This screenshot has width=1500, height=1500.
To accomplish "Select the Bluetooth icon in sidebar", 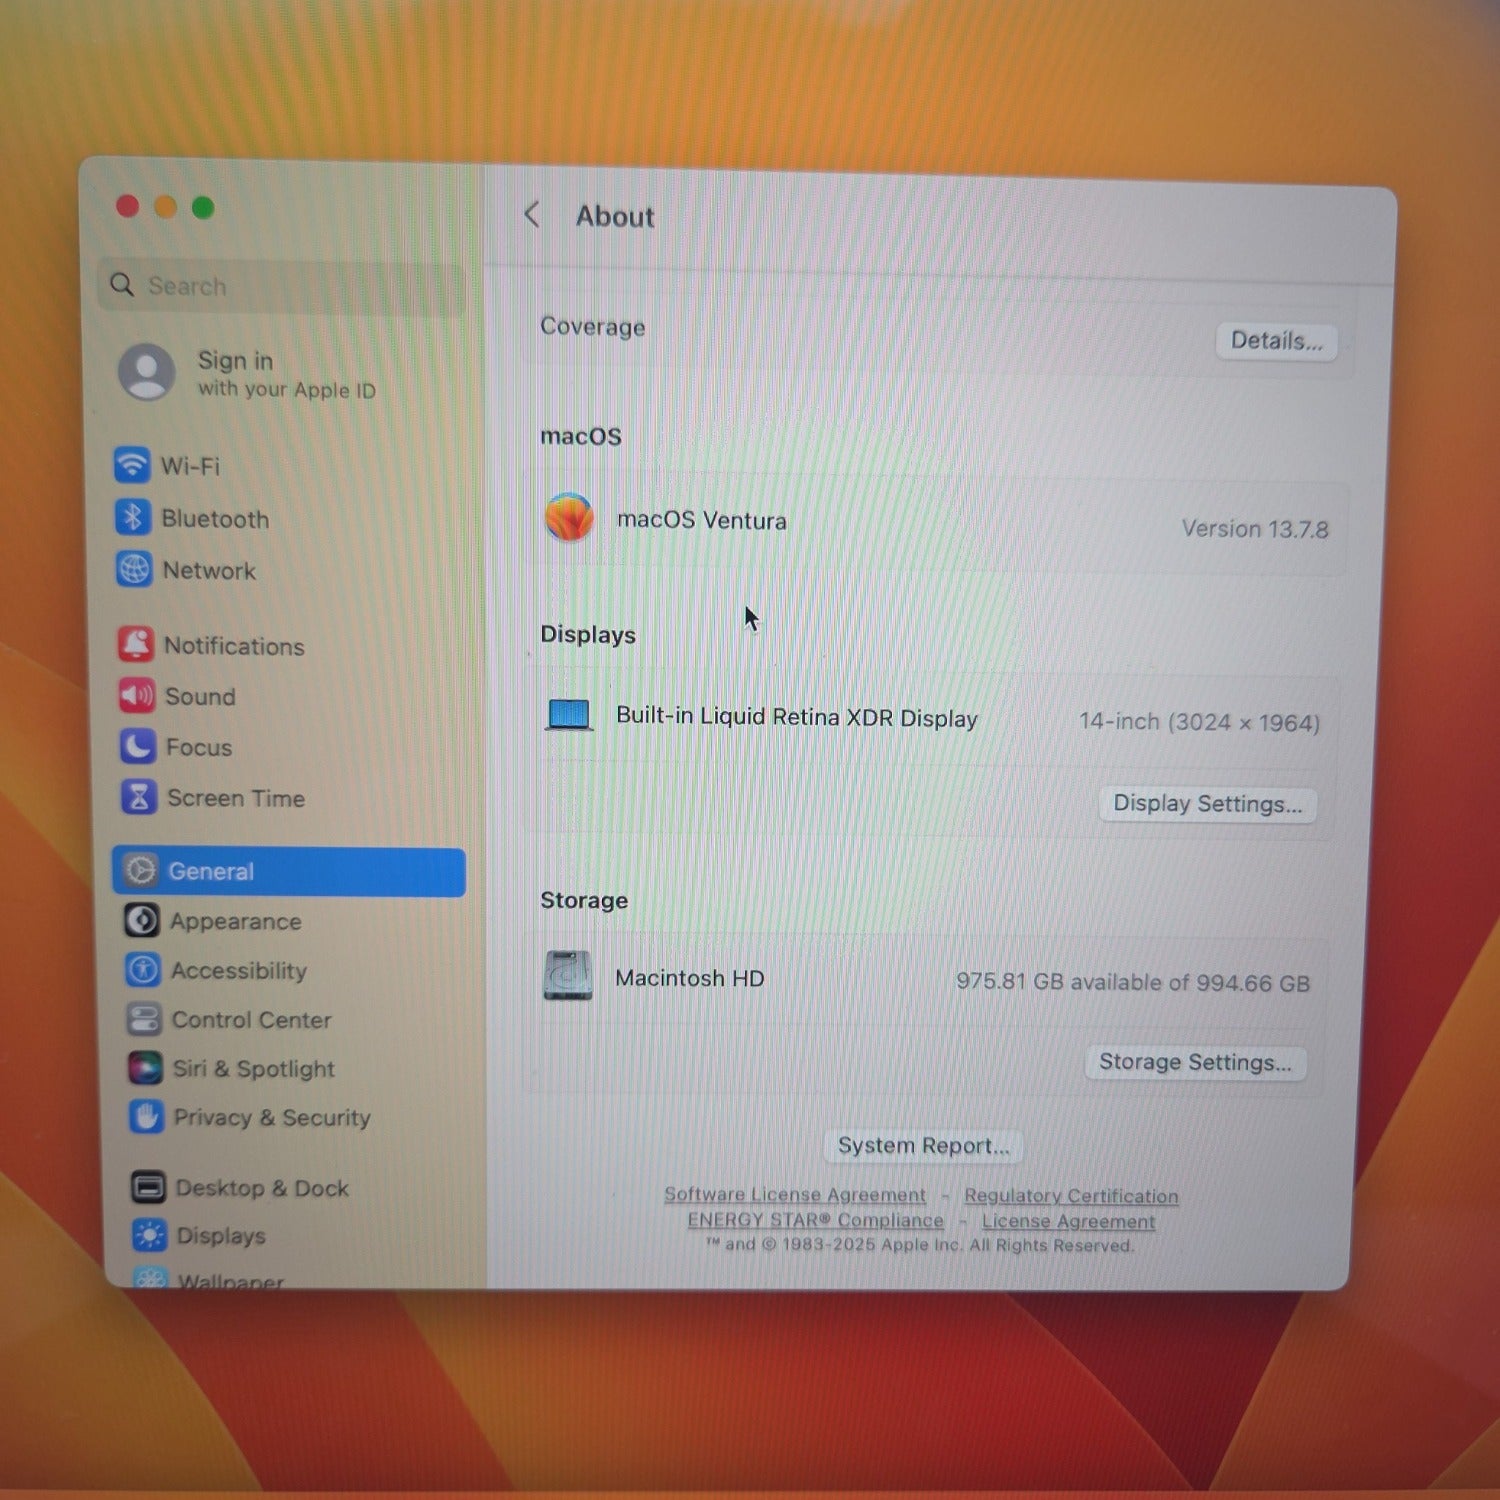I will (x=133, y=517).
